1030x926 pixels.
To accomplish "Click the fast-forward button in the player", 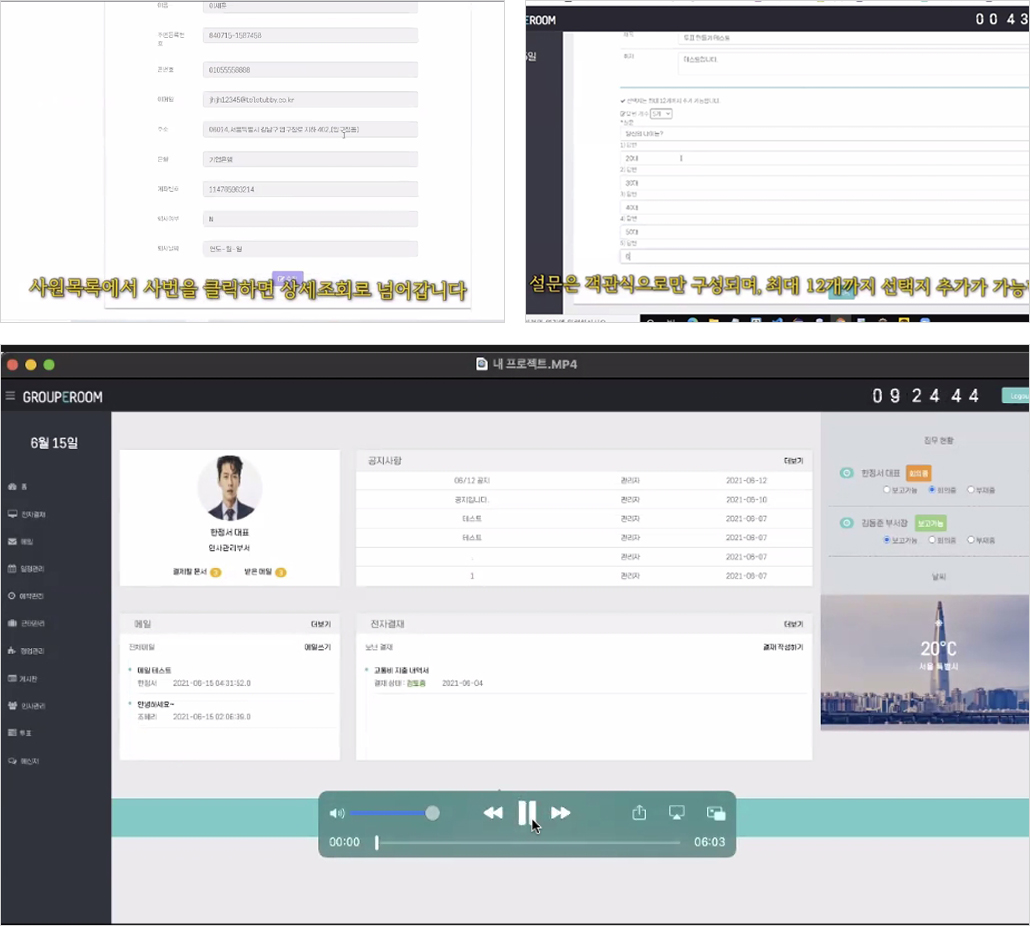I will [560, 813].
